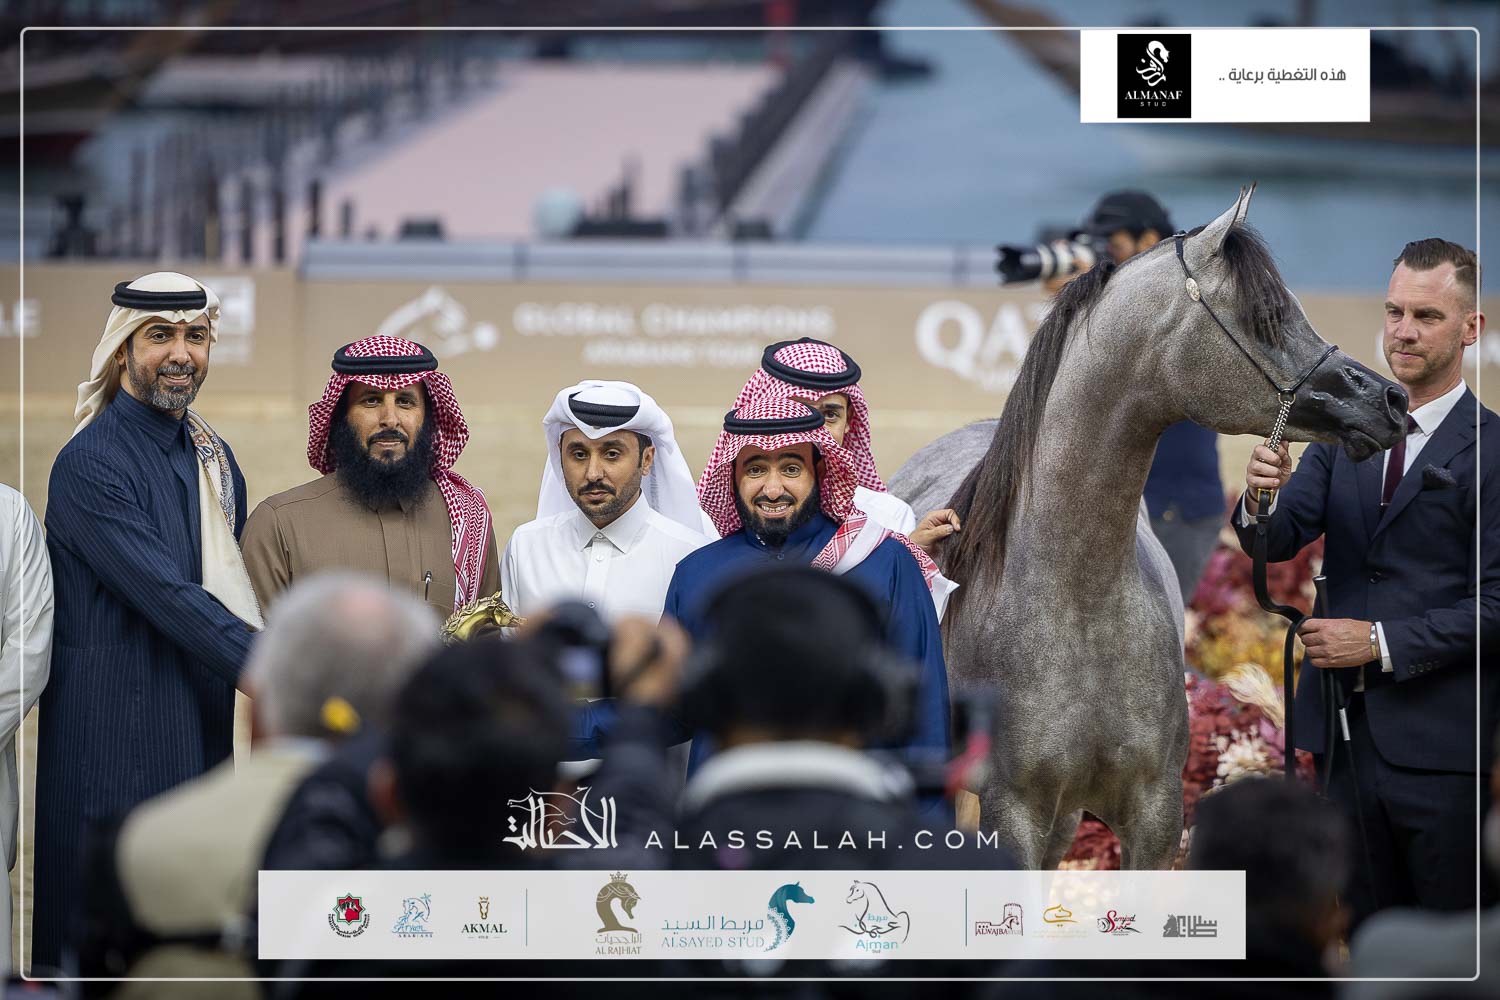Click the Almanaf Stud black logo
Viewport: 1500px width, 1000px height.
coord(1153,76)
